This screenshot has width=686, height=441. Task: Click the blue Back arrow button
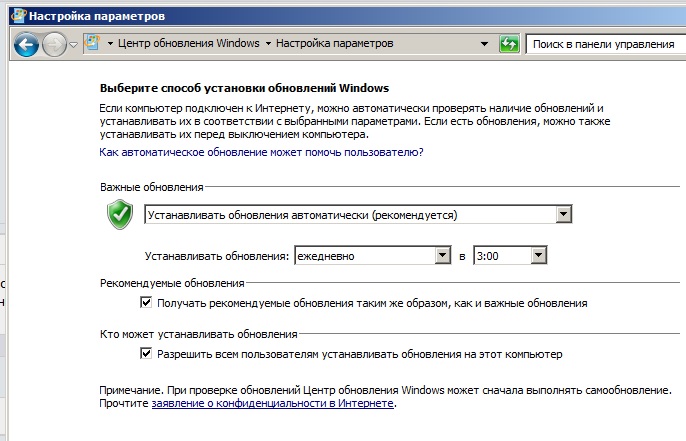(x=26, y=45)
